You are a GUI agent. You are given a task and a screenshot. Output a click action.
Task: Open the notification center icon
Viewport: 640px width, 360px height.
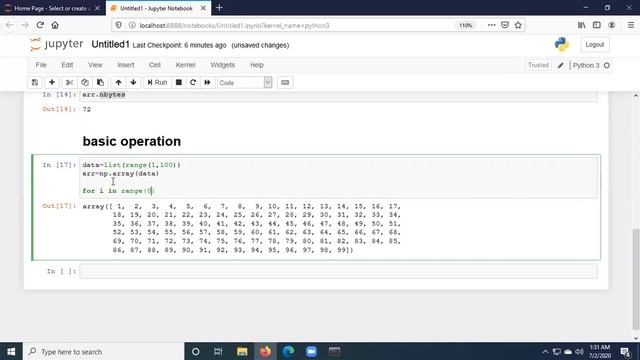[625, 351]
